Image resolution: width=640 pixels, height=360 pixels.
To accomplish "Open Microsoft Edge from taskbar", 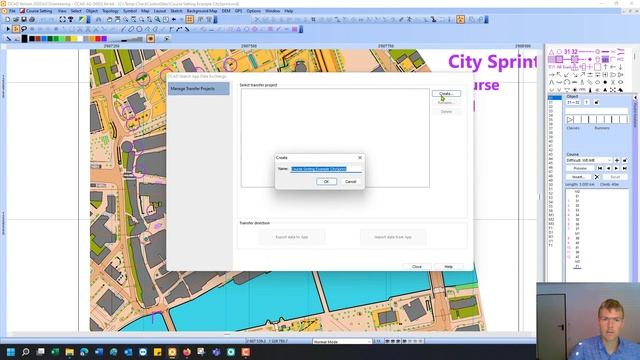I will [84, 352].
